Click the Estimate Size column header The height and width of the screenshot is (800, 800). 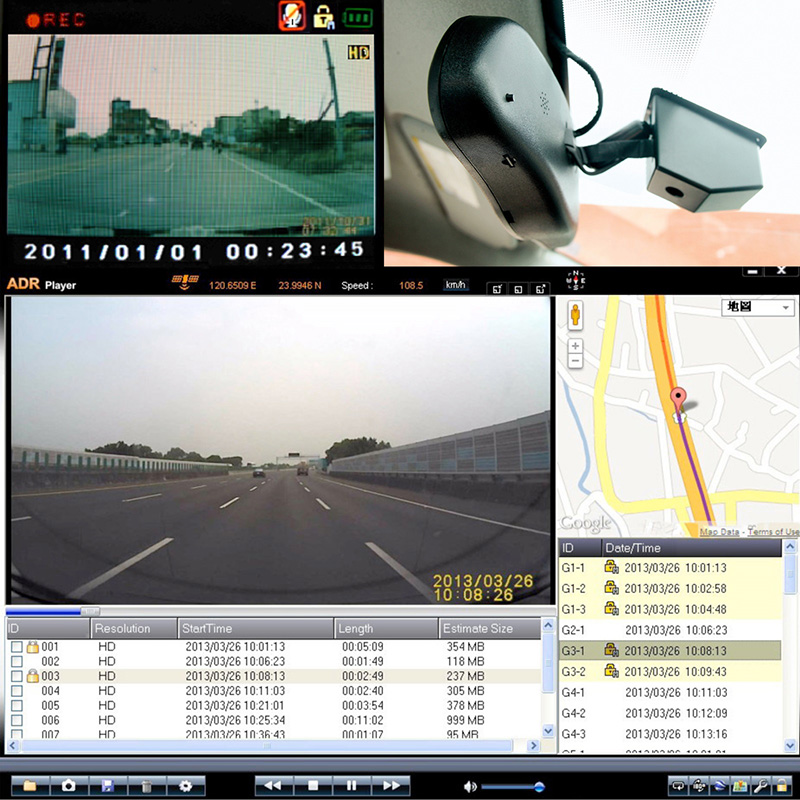488,629
